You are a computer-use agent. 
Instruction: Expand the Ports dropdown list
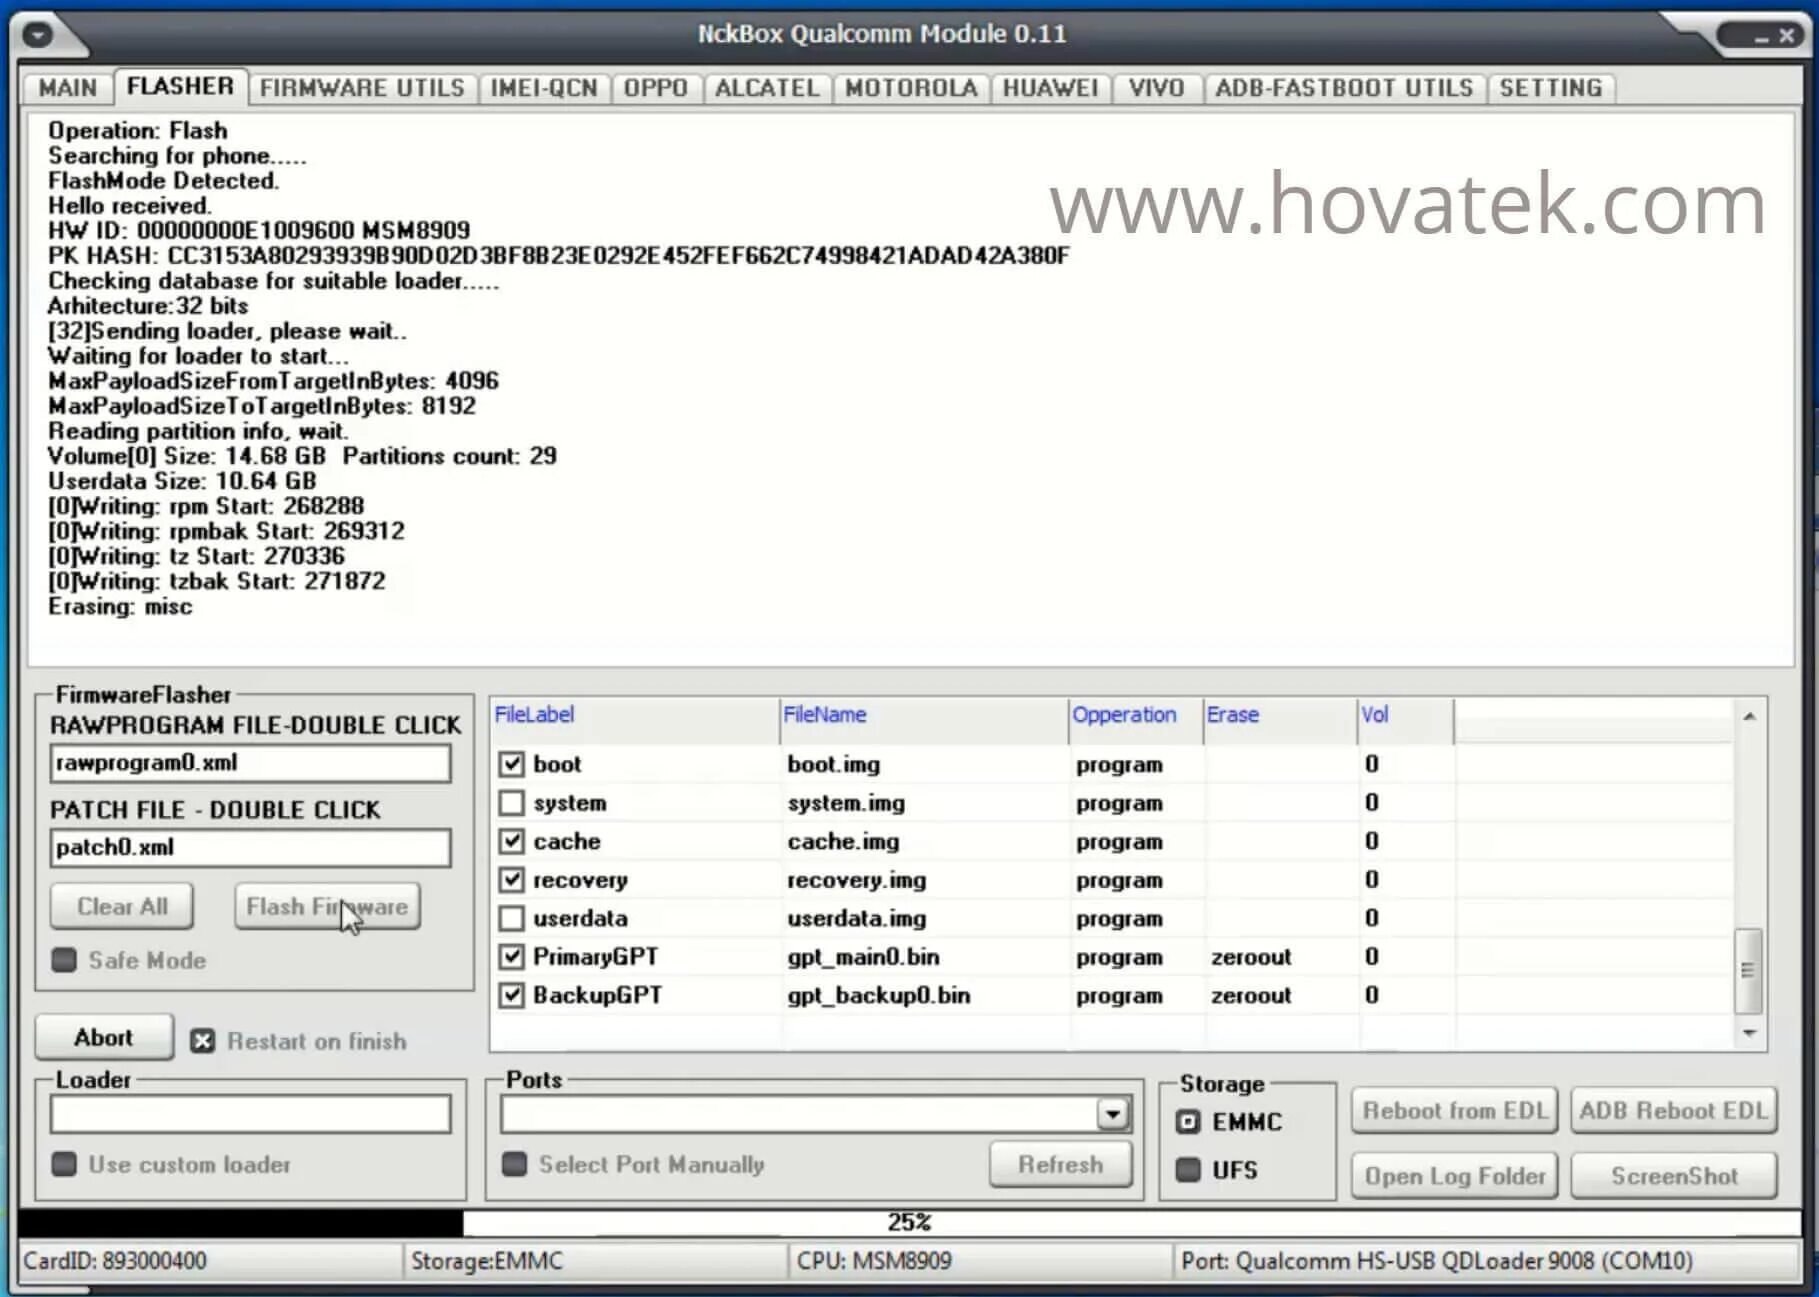tap(1112, 1114)
